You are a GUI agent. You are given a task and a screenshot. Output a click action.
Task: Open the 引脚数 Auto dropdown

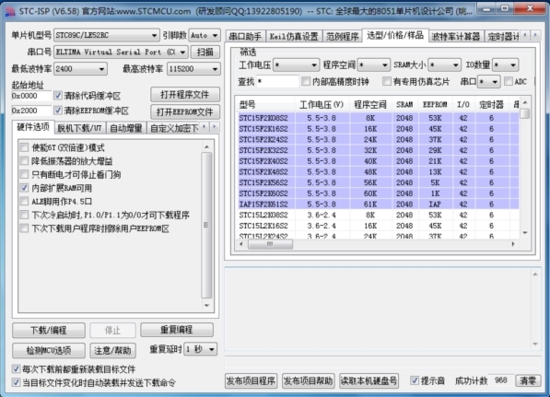pyautogui.click(x=204, y=35)
